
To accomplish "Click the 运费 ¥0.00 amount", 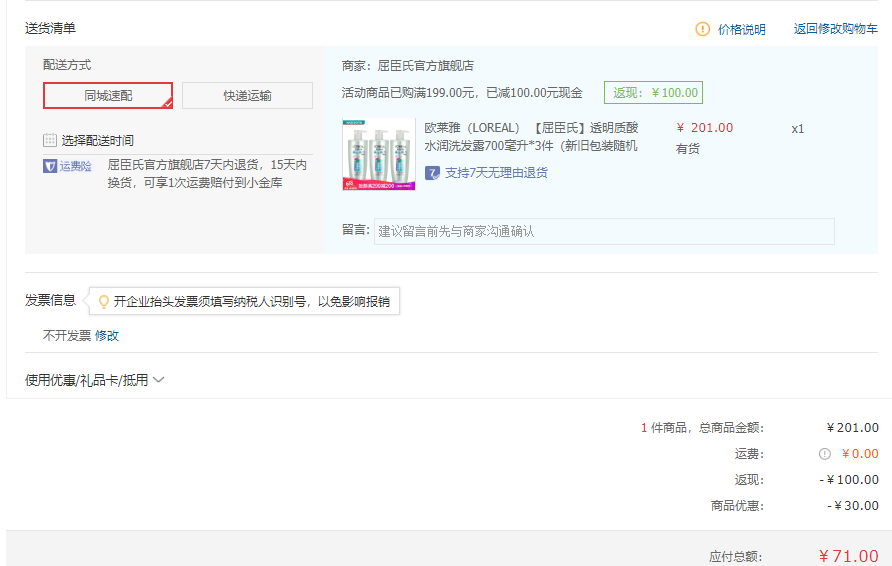I will [x=860, y=454].
